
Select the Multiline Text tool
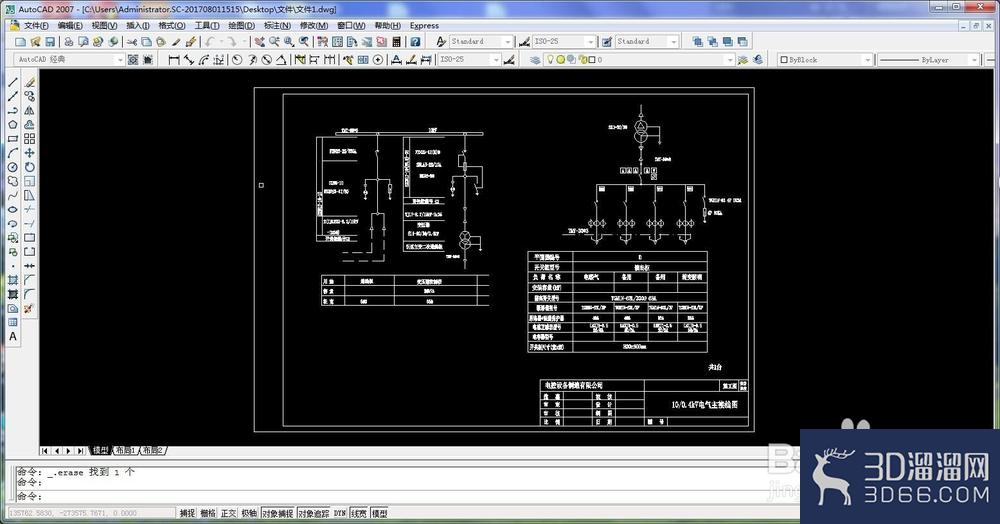click(x=13, y=337)
